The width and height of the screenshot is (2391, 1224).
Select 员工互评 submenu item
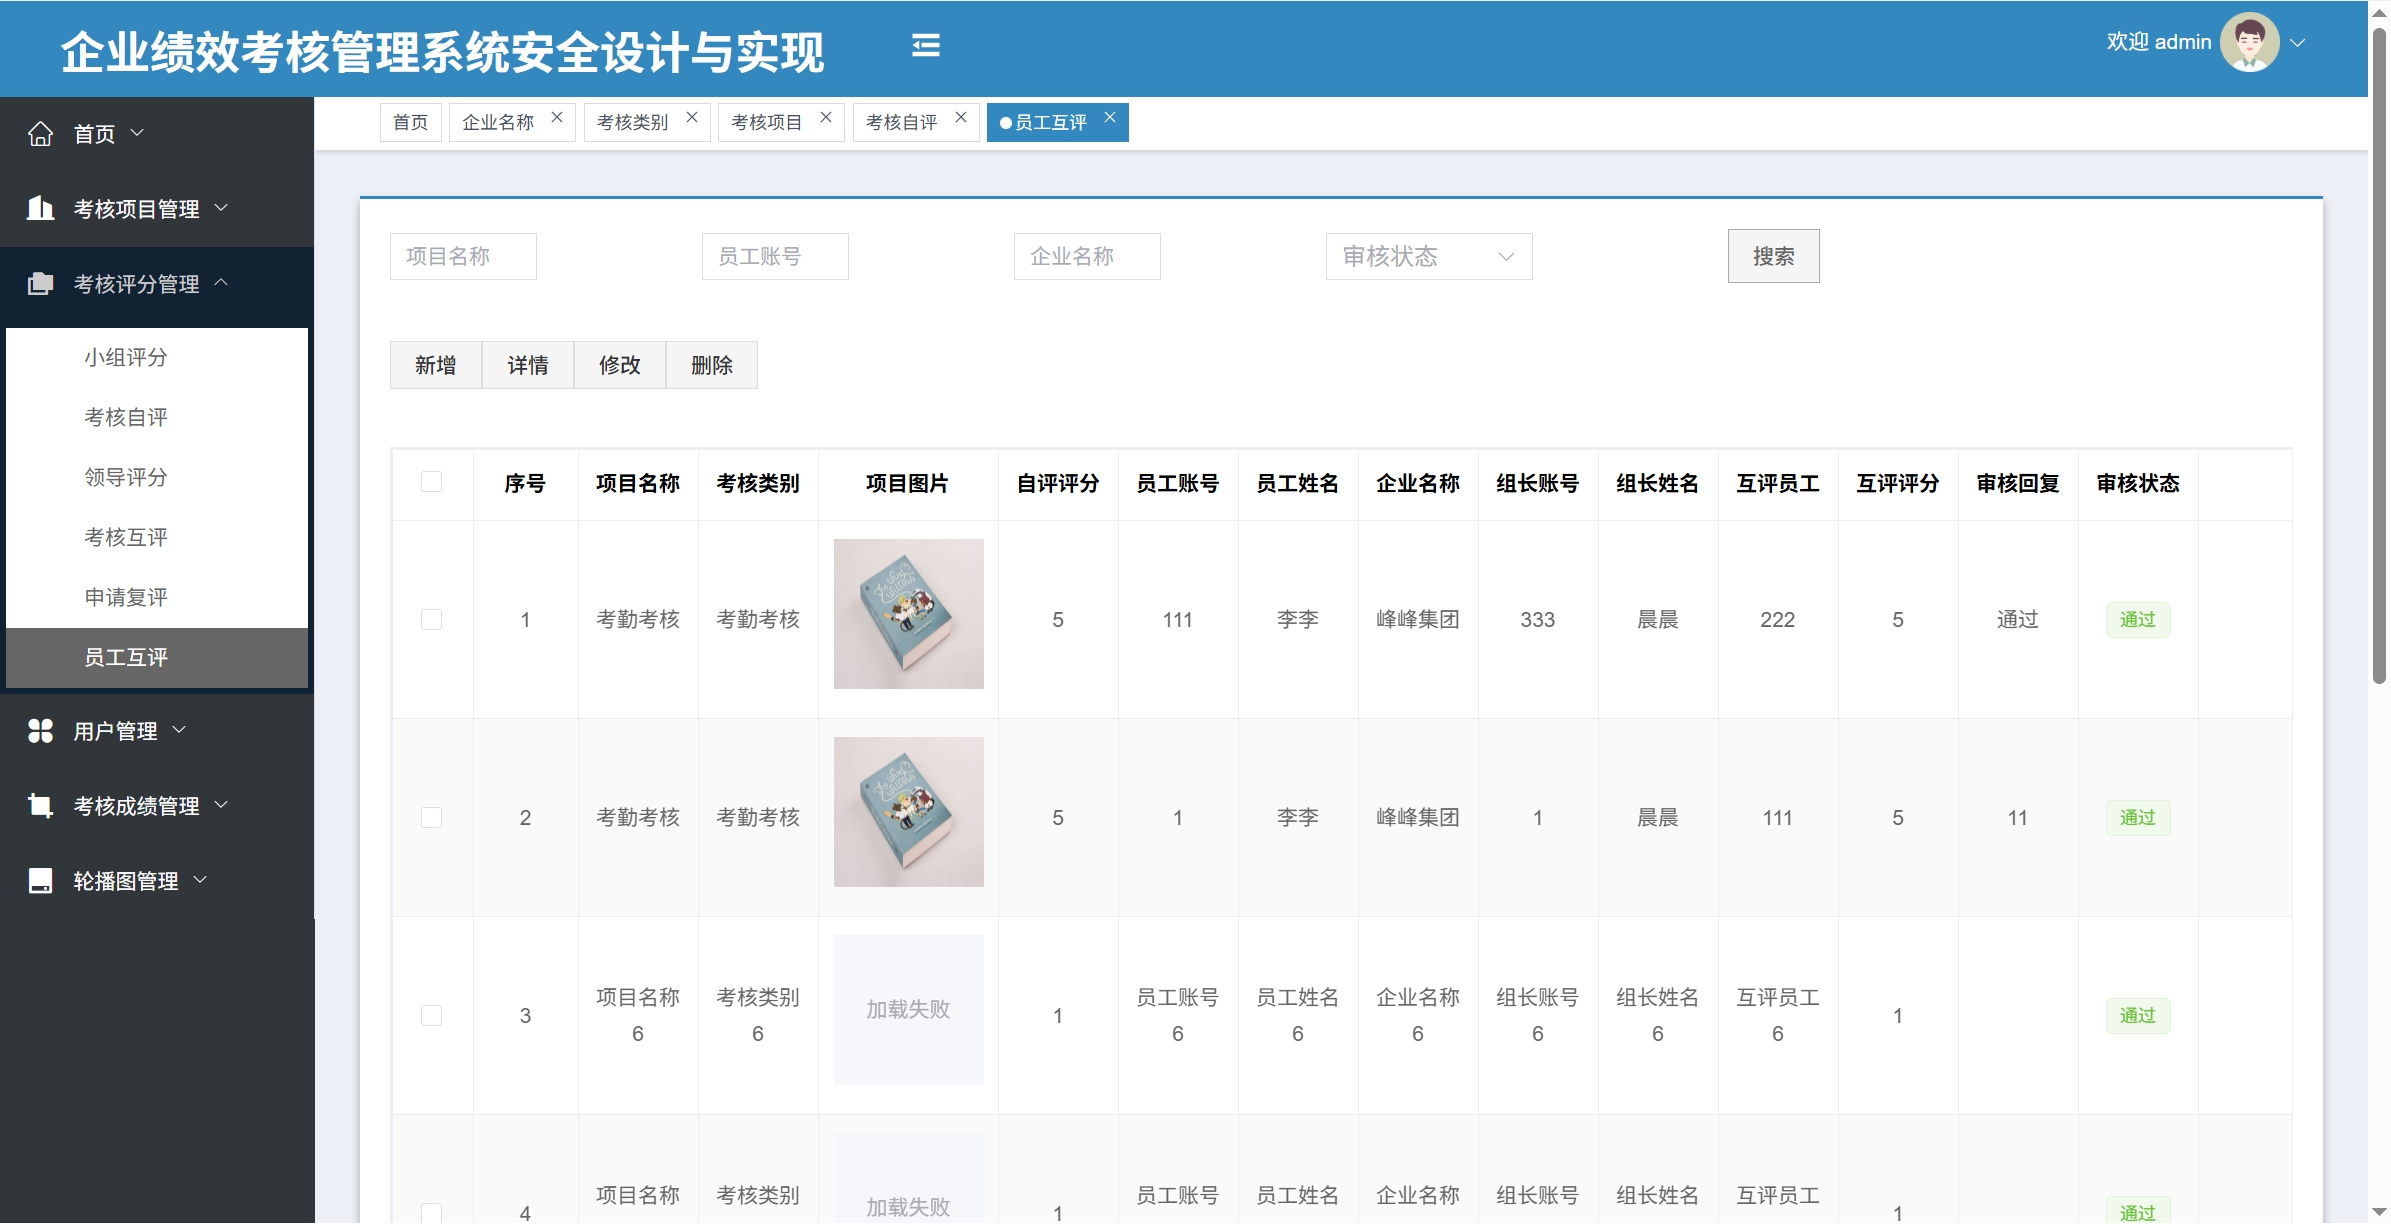point(157,658)
